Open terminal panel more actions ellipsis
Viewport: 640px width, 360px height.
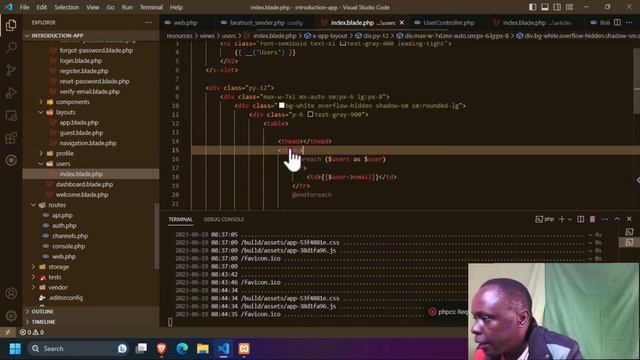[605, 219]
